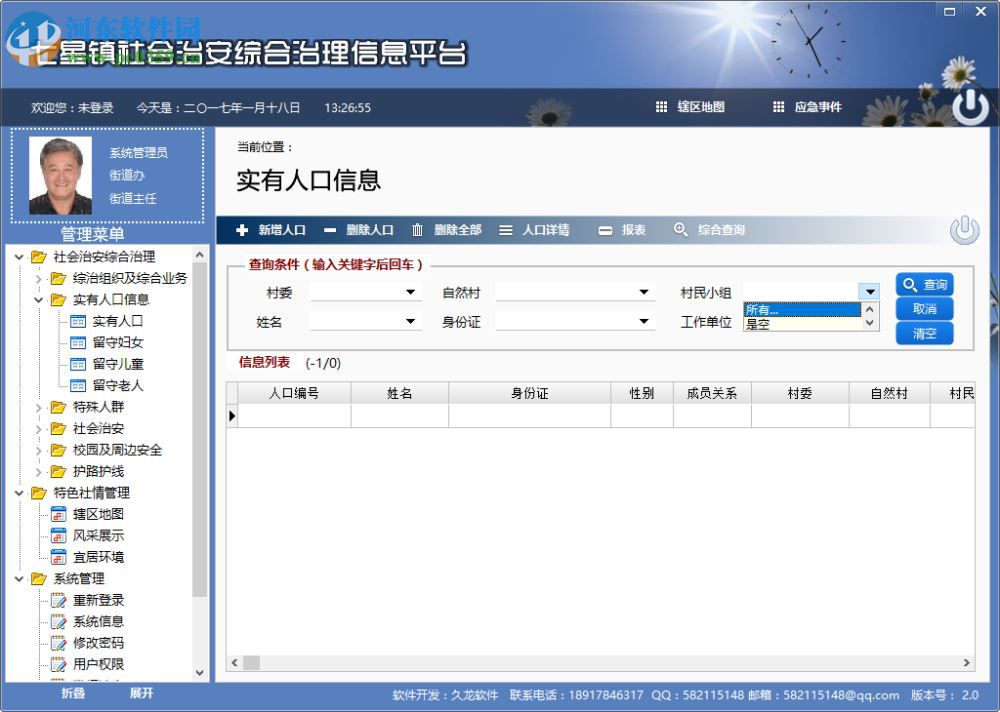1000x712 pixels.
Task: Select the 删除人口 remove icon
Action: click(330, 229)
